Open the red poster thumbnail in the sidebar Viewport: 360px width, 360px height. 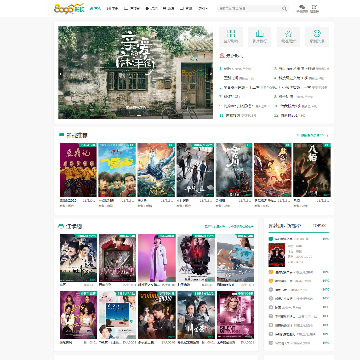(x=277, y=255)
